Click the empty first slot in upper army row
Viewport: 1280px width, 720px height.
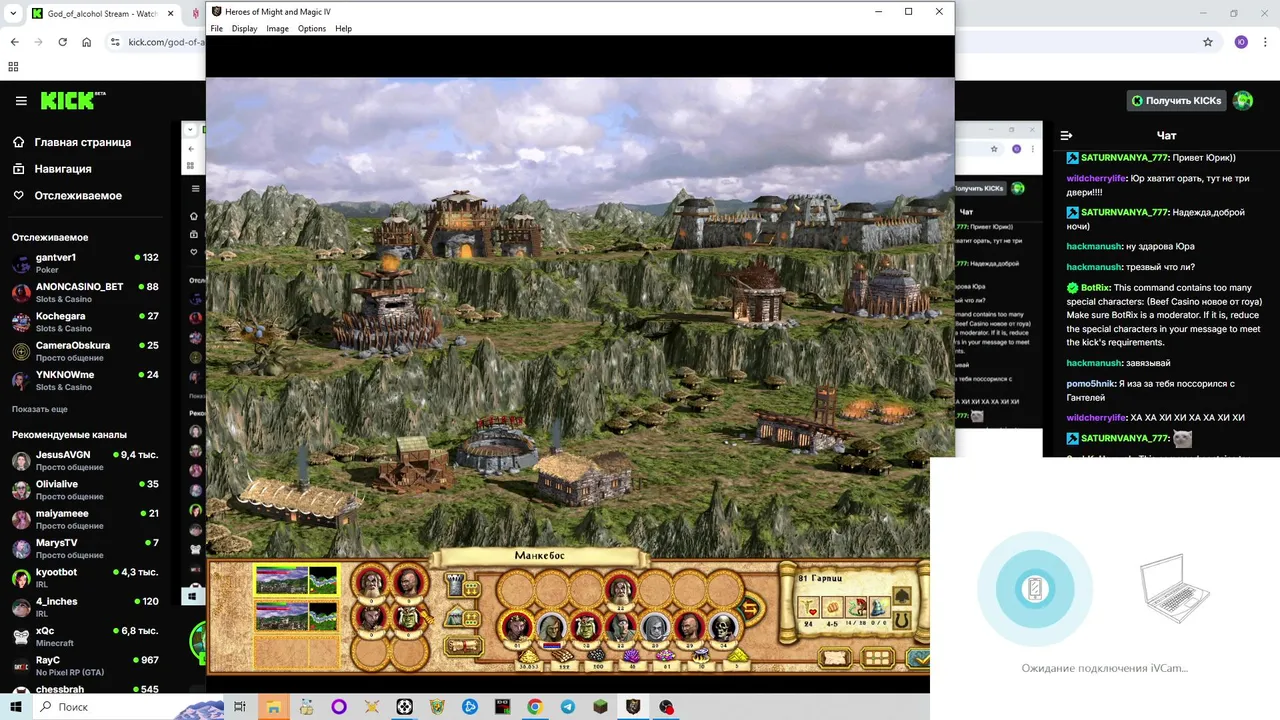pos(518,589)
